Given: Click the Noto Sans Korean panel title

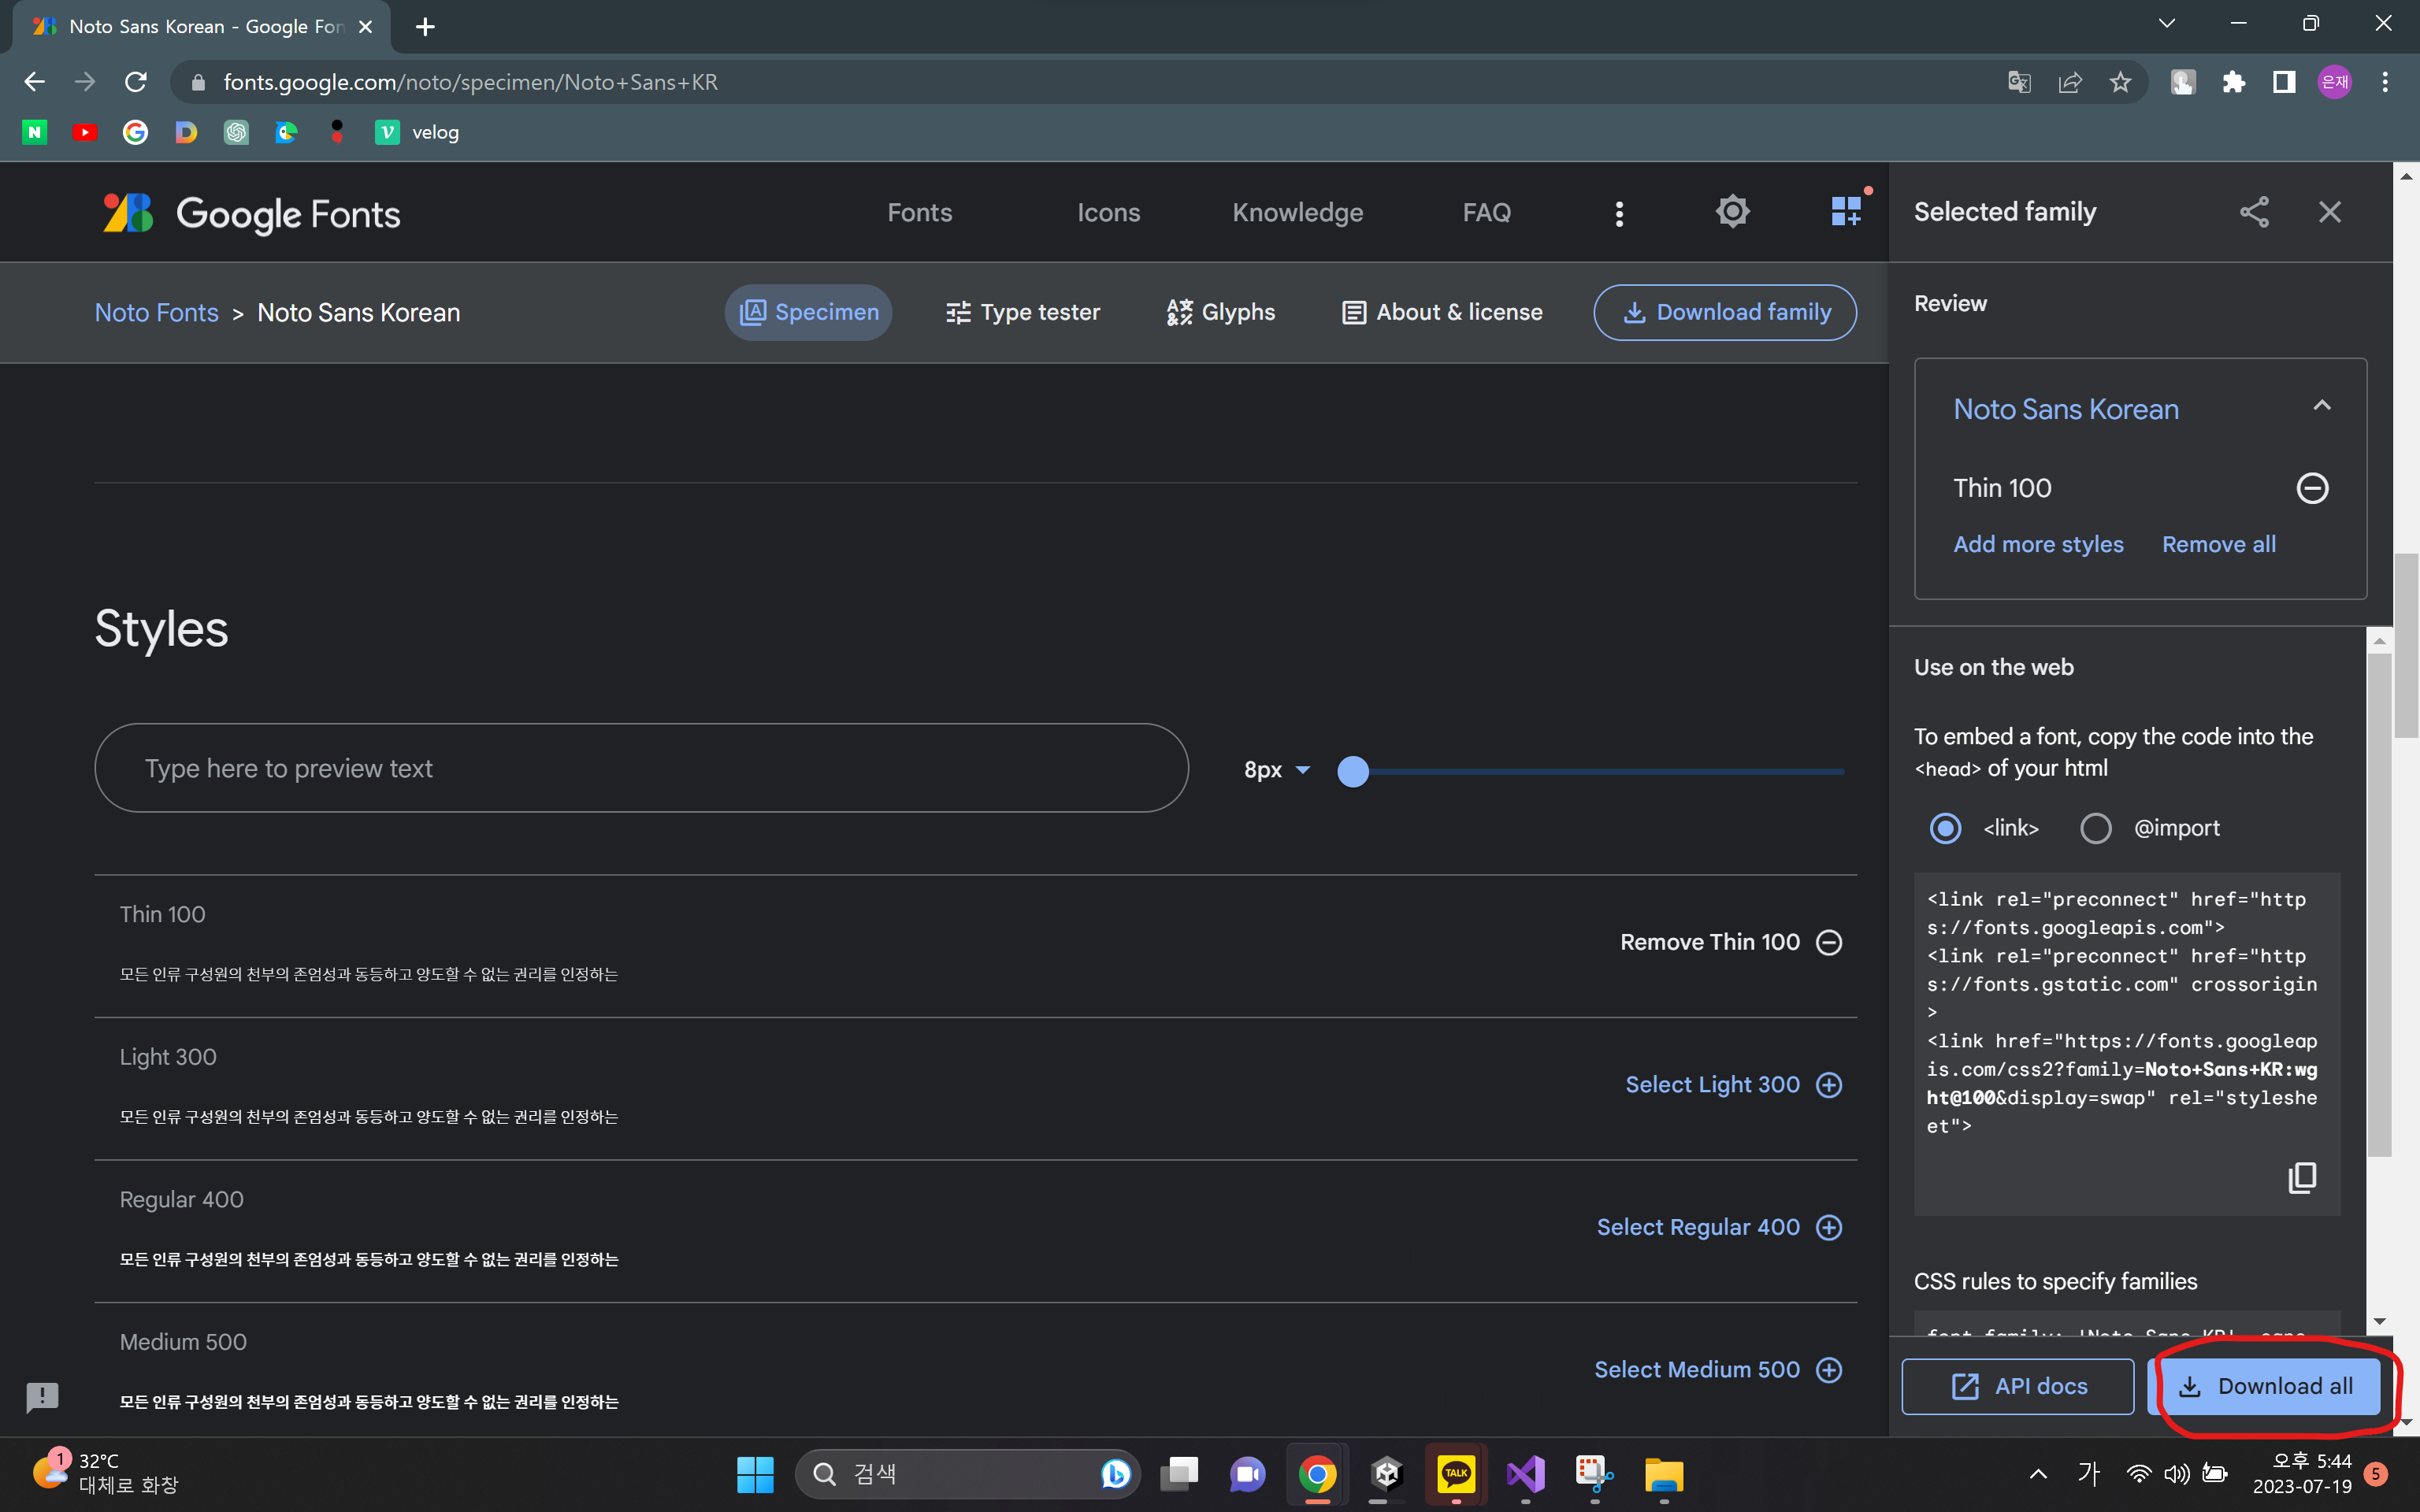Looking at the screenshot, I should 2065,409.
